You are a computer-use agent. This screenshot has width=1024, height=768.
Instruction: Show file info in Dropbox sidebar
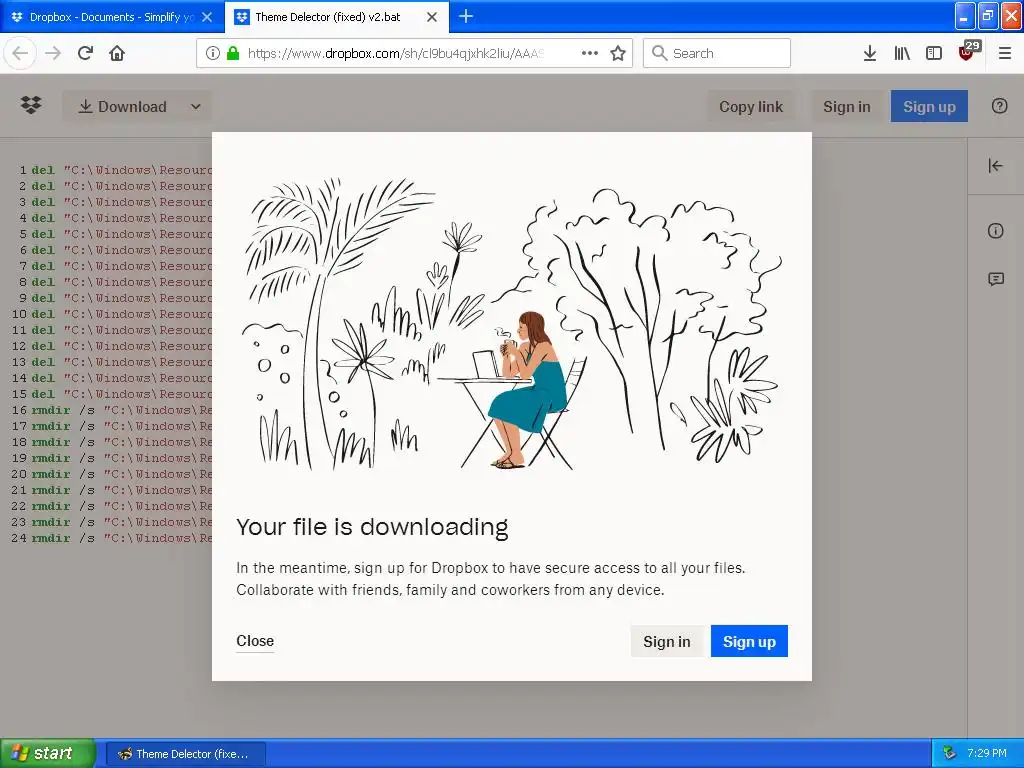point(995,231)
